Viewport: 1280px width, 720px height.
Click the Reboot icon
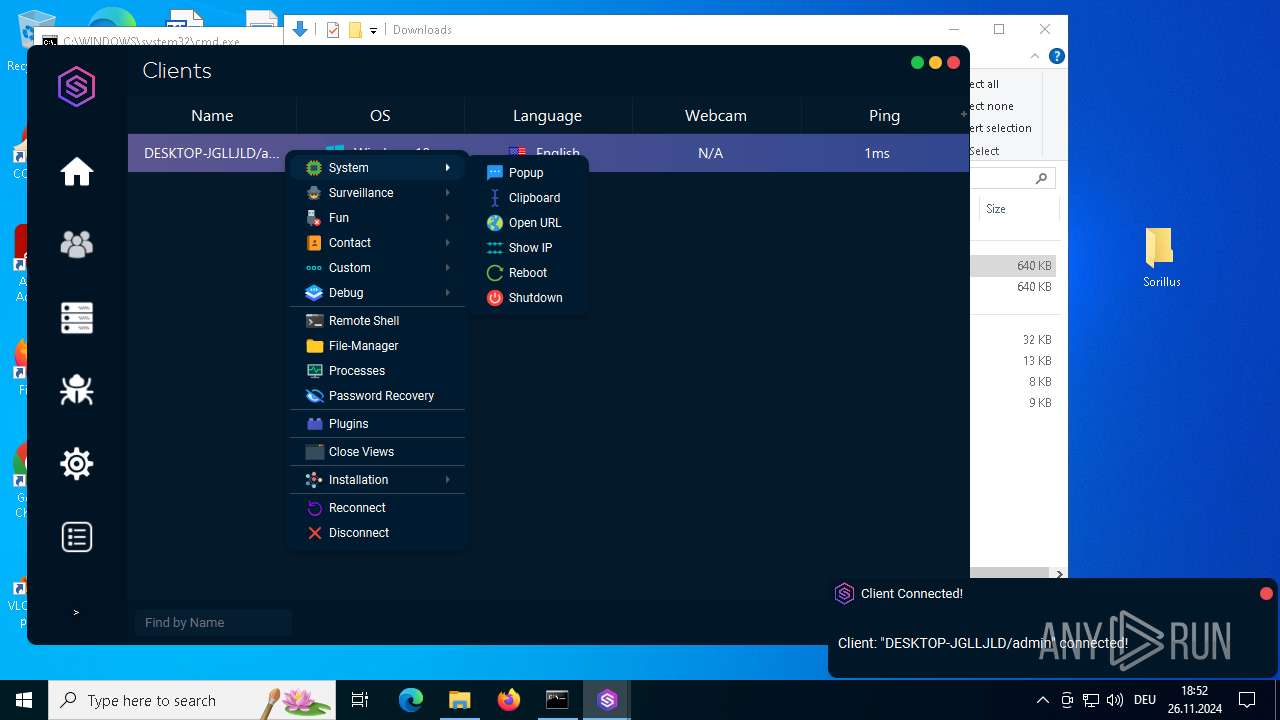click(494, 273)
